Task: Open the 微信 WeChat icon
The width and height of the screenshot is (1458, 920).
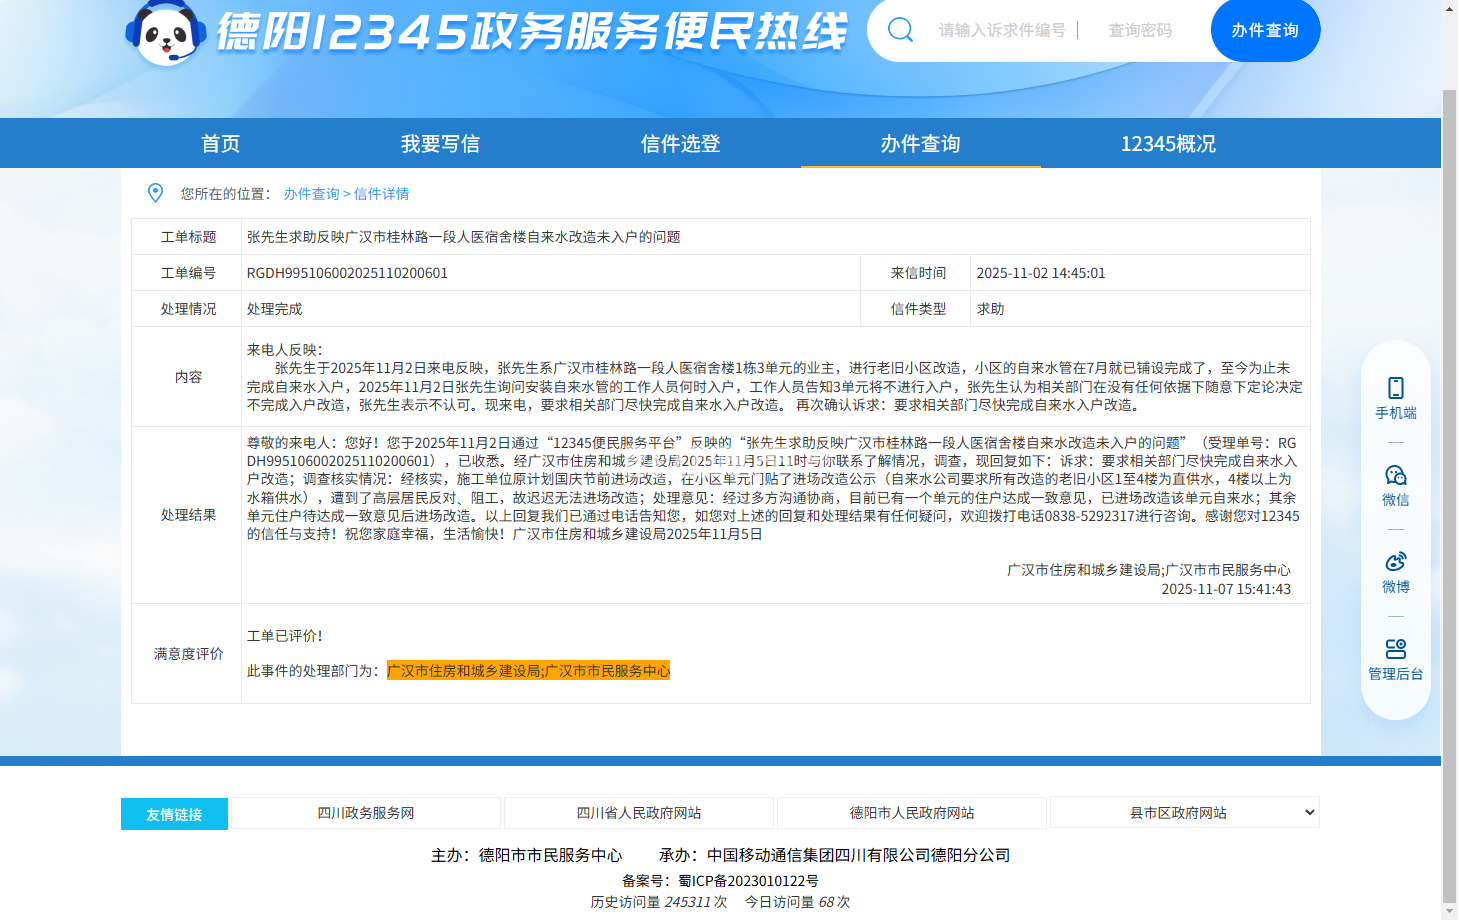Action: [1395, 475]
